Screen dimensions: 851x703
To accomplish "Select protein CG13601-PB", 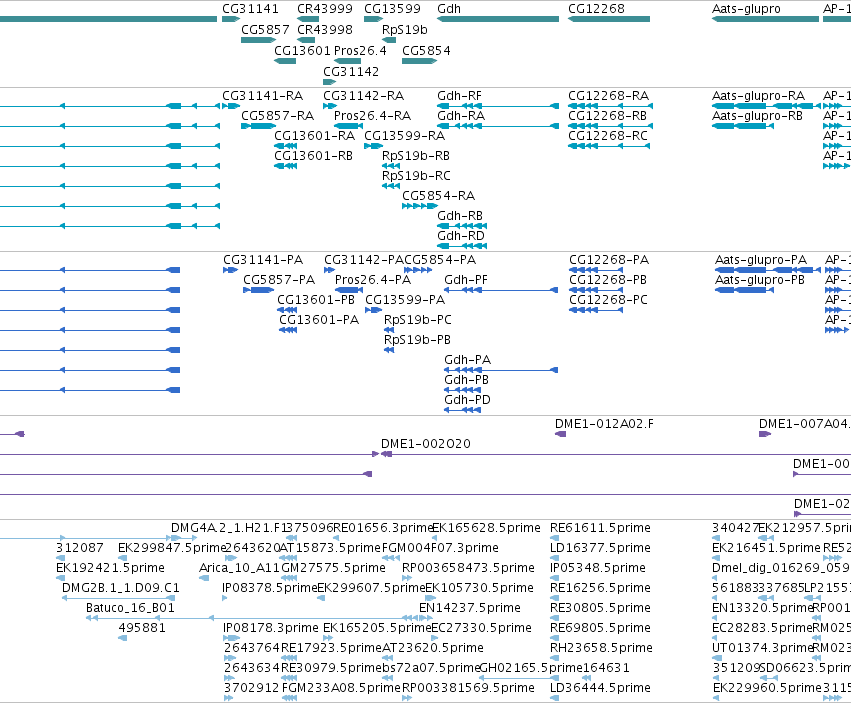I will coord(288,310).
